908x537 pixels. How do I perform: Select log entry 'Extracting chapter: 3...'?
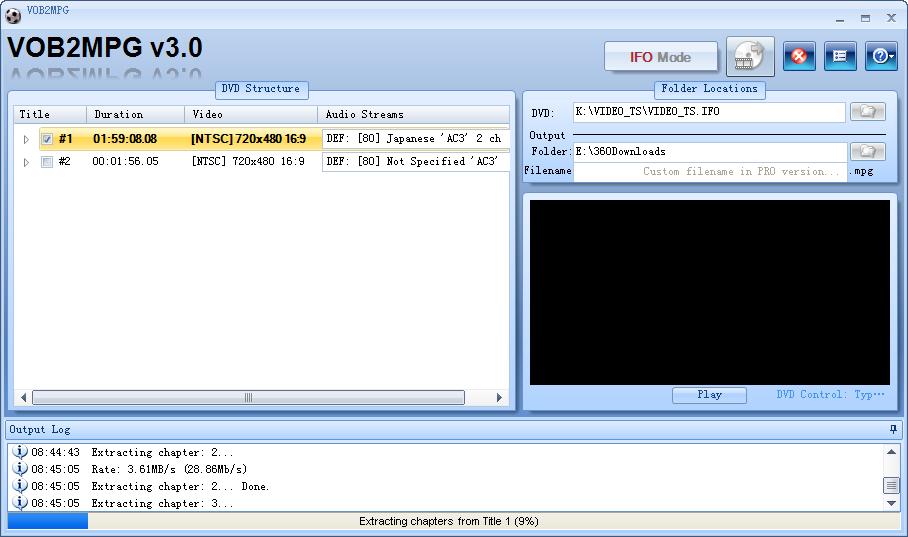162,503
